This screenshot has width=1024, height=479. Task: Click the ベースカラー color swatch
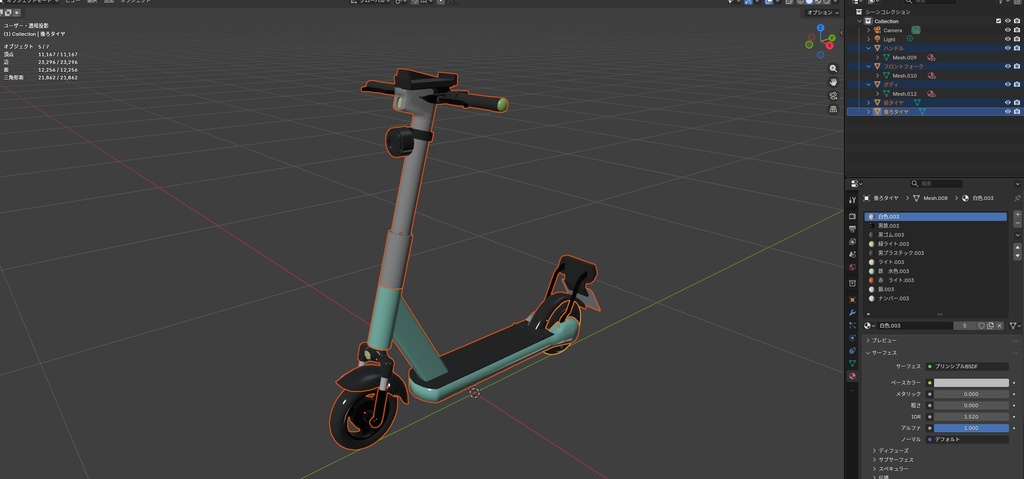click(971, 383)
